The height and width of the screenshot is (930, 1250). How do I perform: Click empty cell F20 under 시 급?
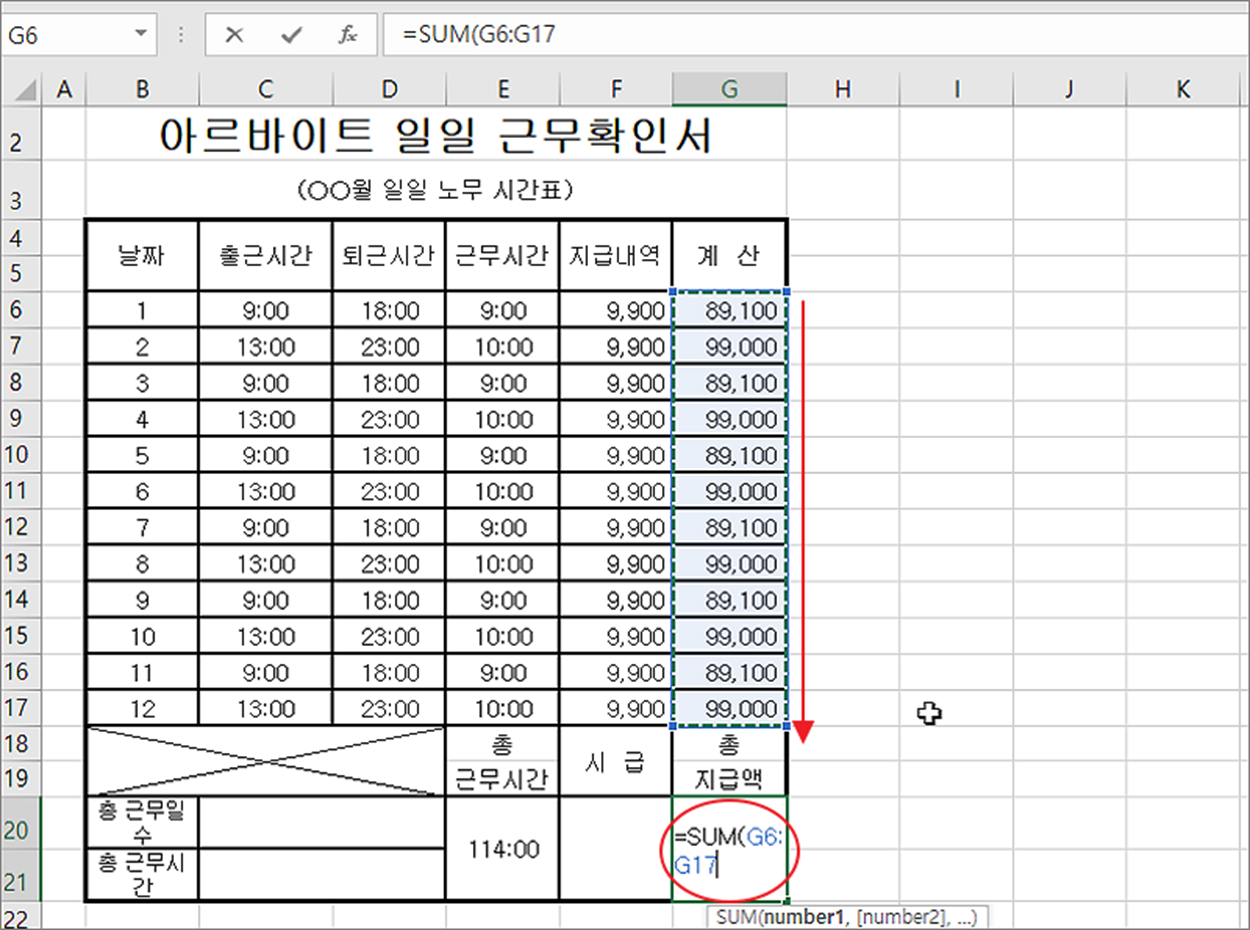[x=616, y=849]
